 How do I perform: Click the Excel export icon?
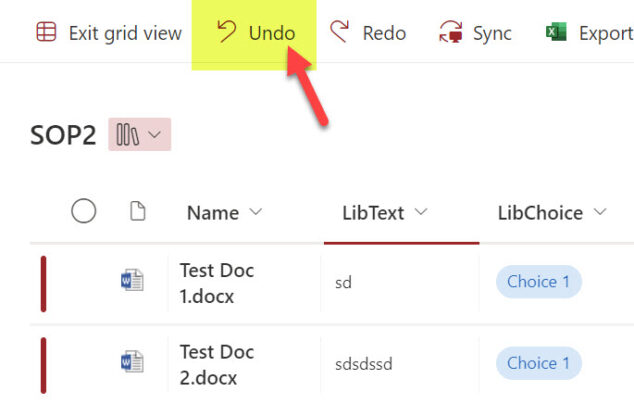click(556, 32)
